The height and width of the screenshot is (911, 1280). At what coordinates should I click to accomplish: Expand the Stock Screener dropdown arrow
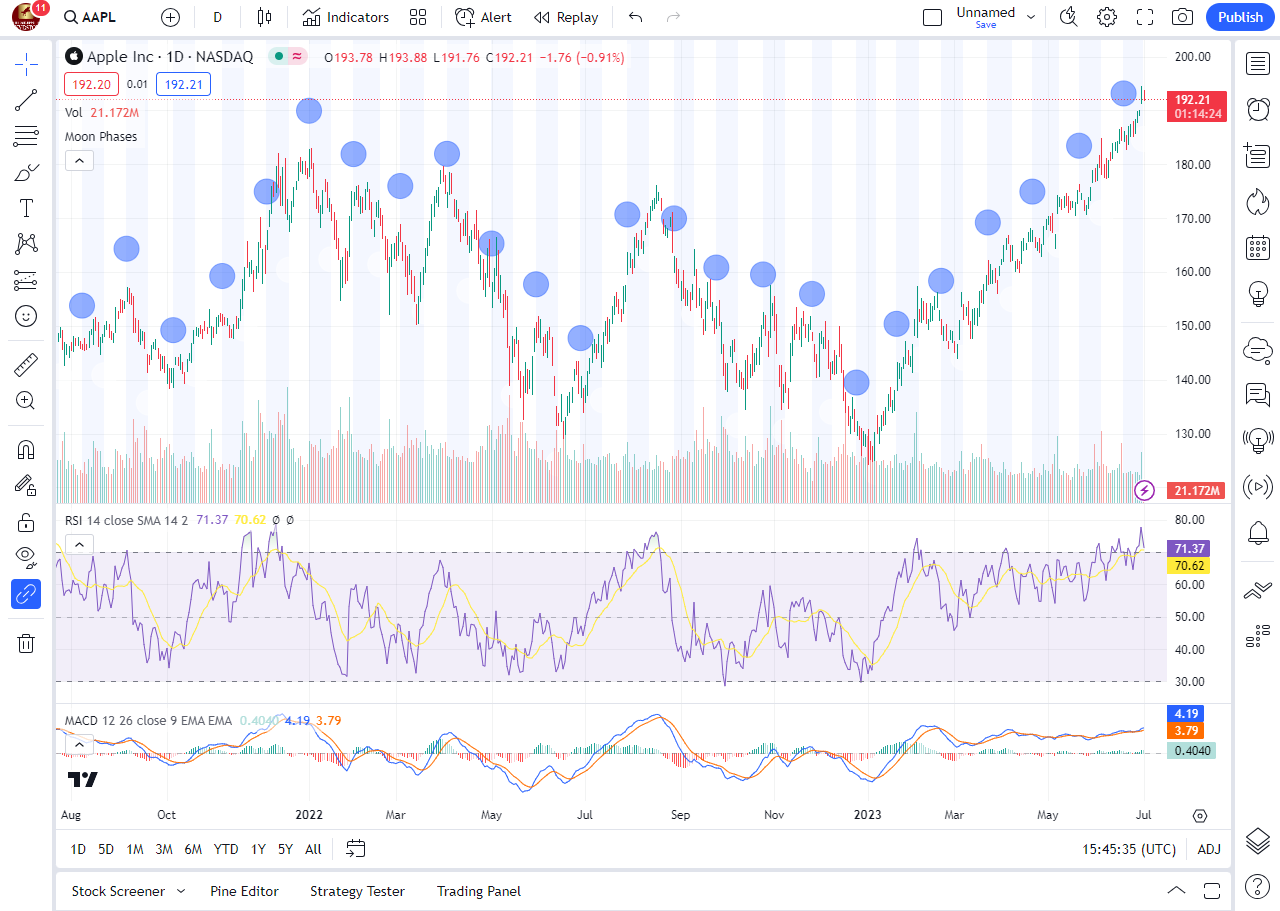(x=181, y=891)
